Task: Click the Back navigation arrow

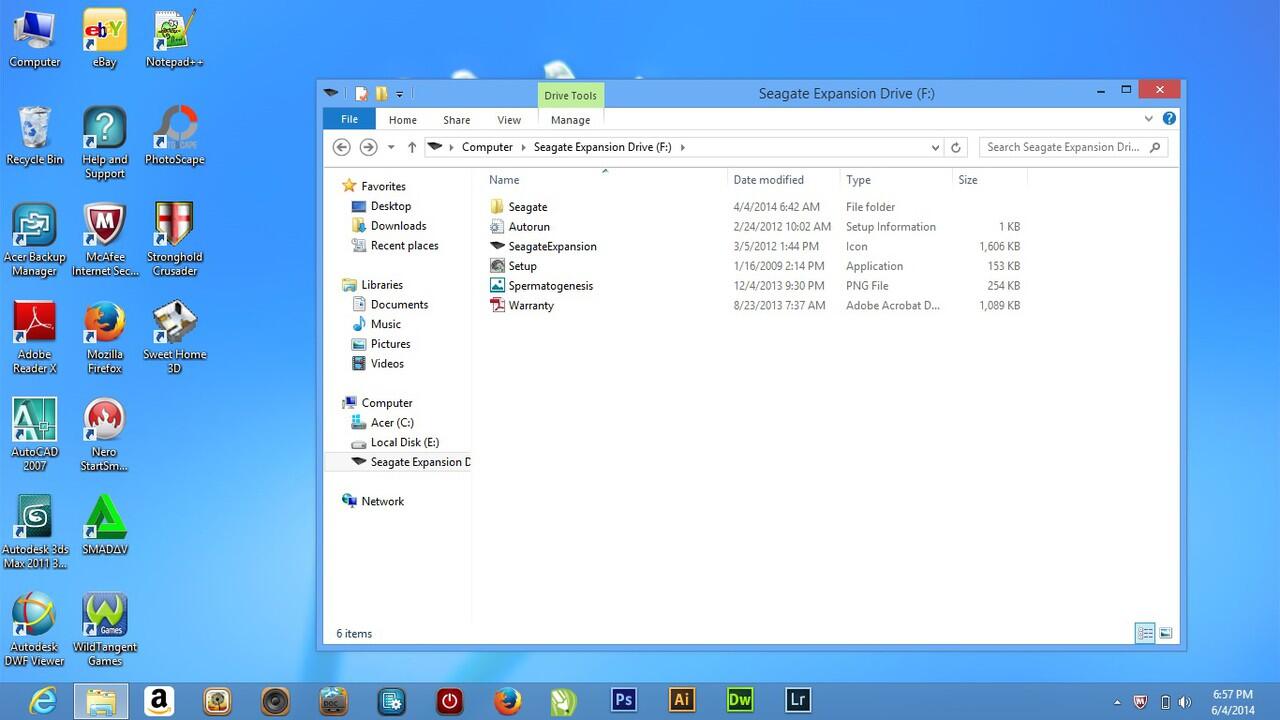Action: pos(341,147)
